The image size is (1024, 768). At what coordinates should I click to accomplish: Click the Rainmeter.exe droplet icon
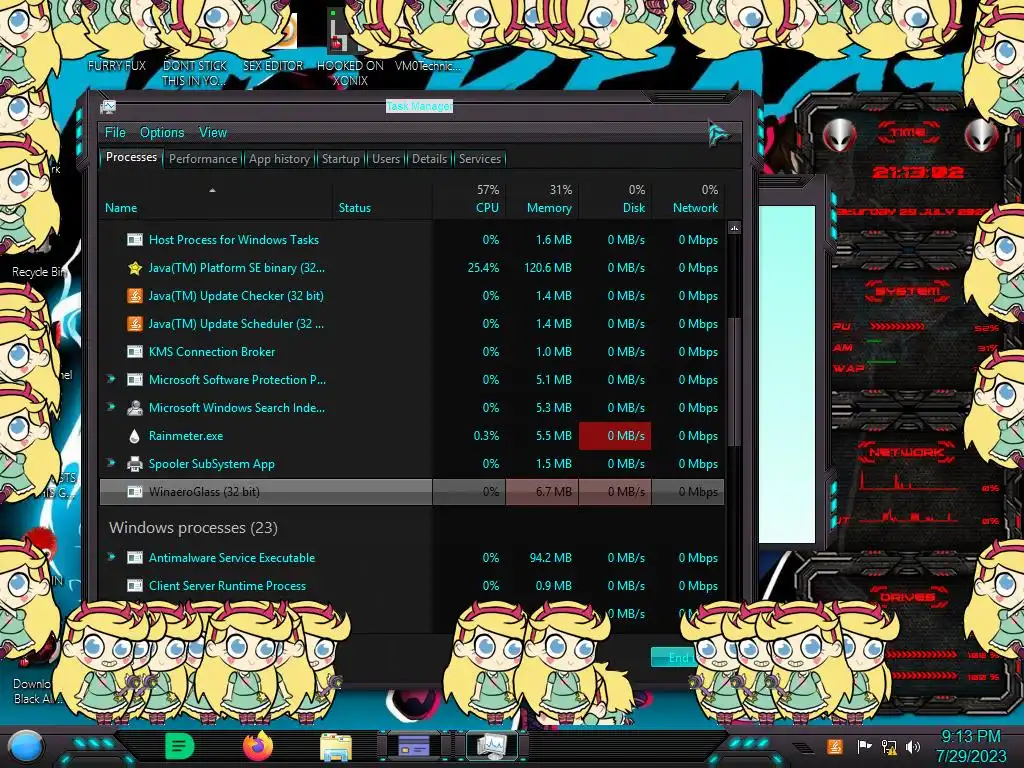(135, 436)
